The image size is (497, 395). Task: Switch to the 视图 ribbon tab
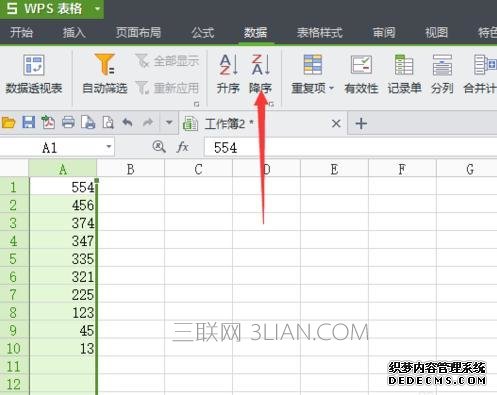pos(436,33)
